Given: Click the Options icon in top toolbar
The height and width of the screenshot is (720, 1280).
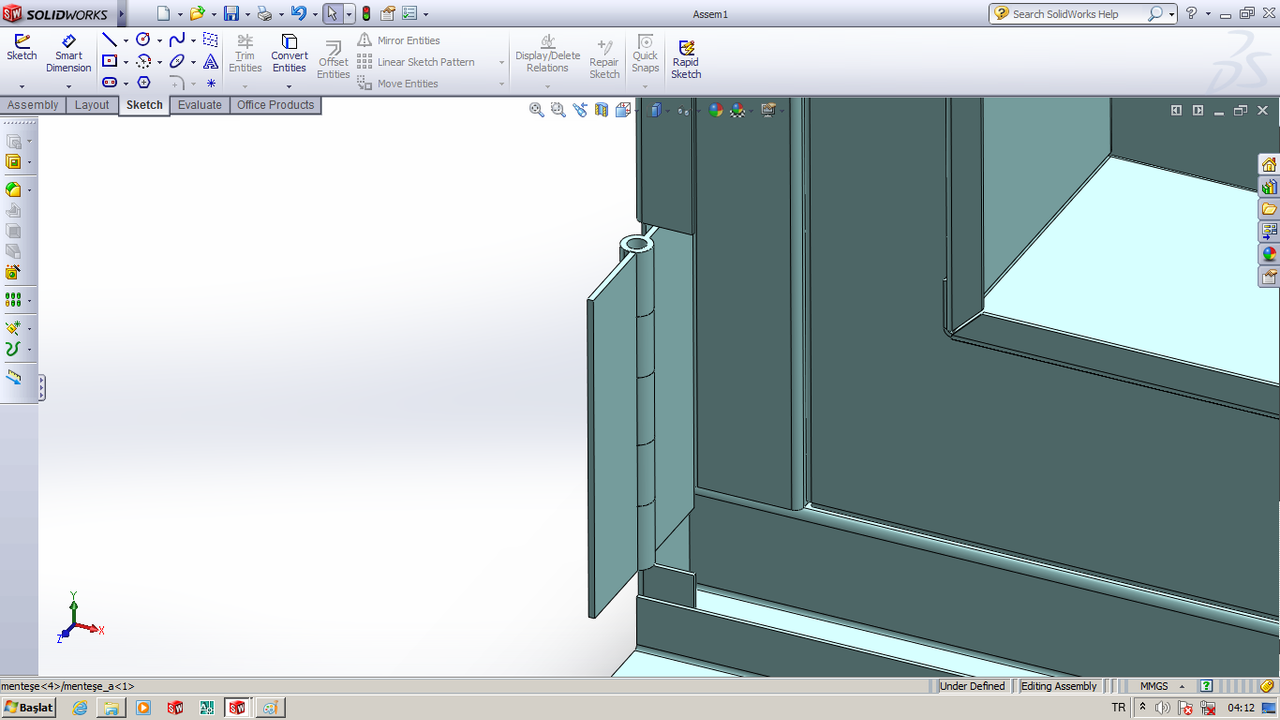Looking at the screenshot, I should coord(409,14).
